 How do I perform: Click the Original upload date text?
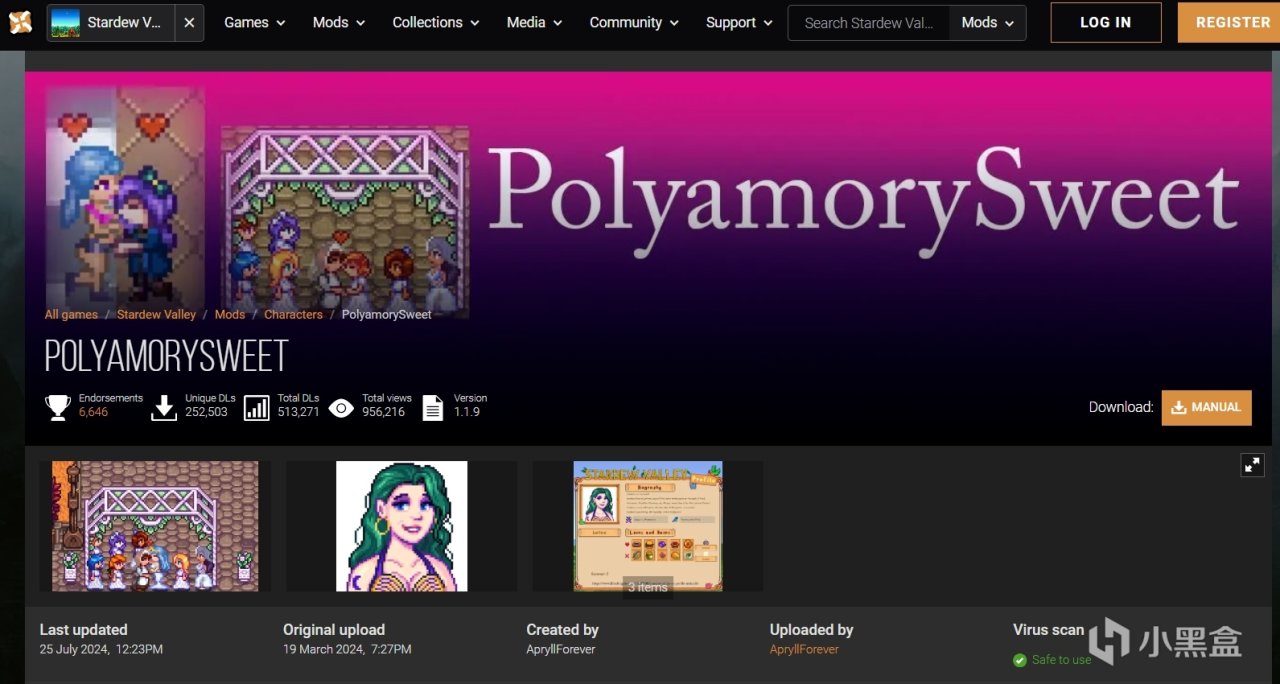(347, 649)
